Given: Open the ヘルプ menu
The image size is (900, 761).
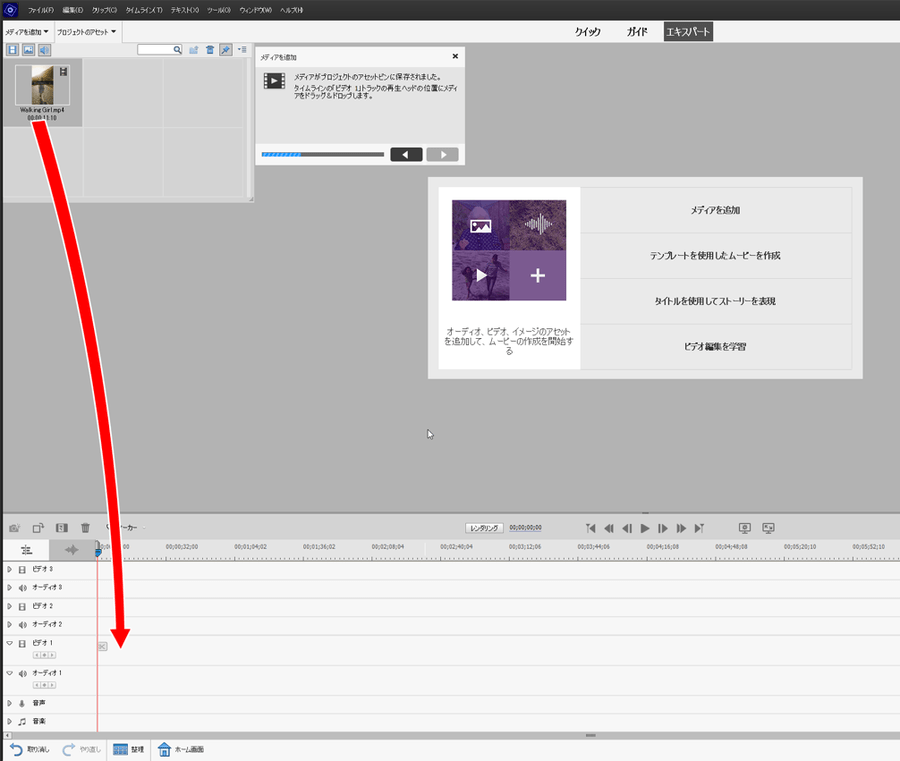Looking at the screenshot, I should 292,10.
